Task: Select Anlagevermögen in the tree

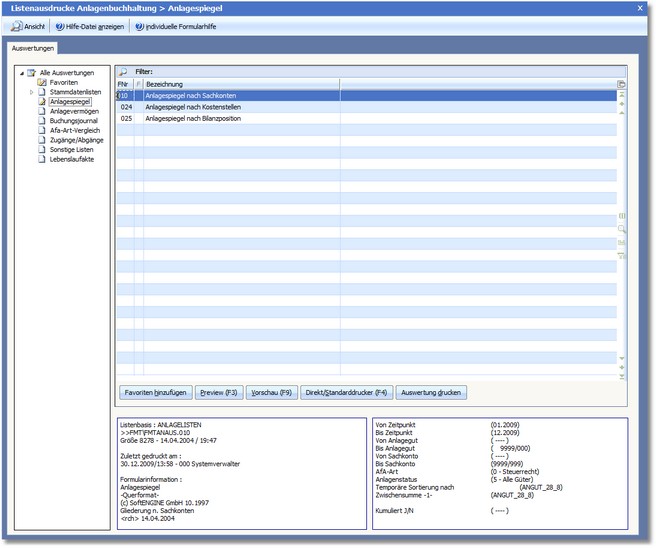Action: coord(74,111)
